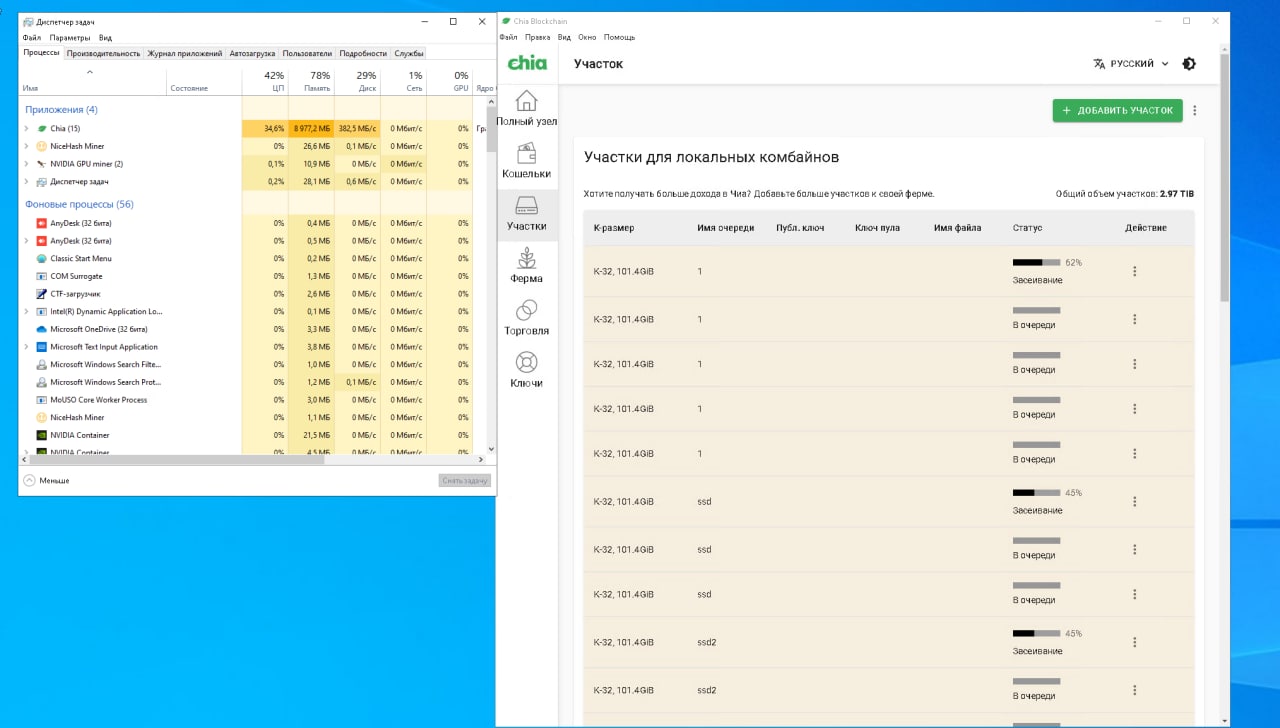Open Торговля in the Chia sidebar

coord(526,317)
